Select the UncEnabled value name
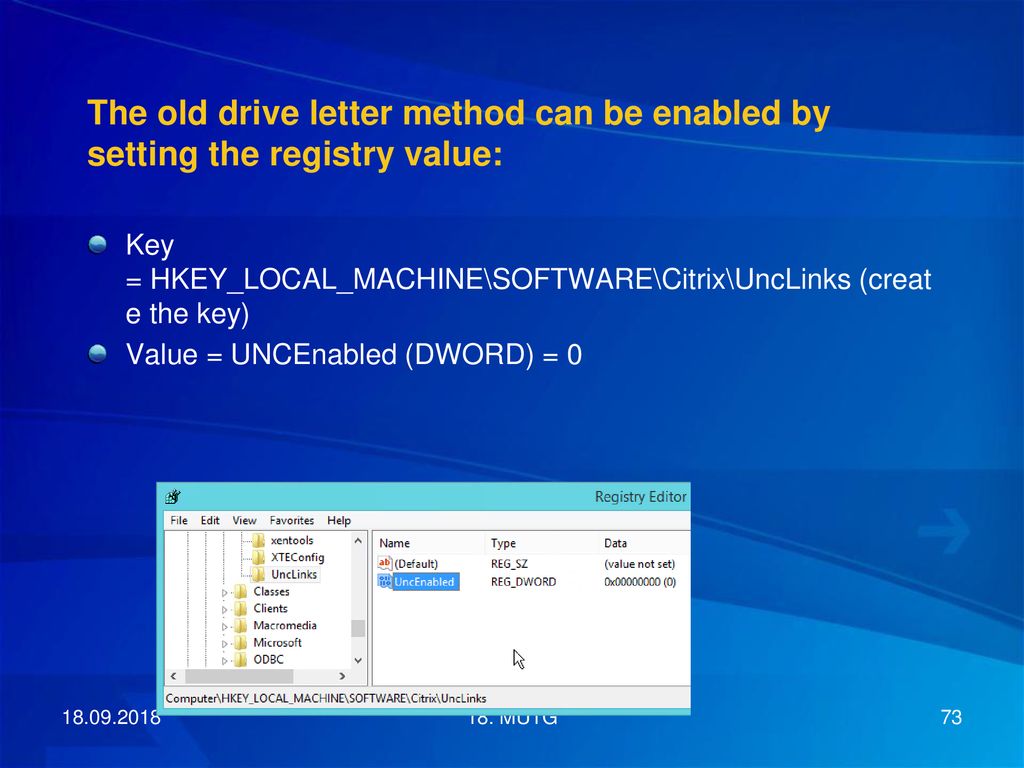1024x768 pixels. 424,581
